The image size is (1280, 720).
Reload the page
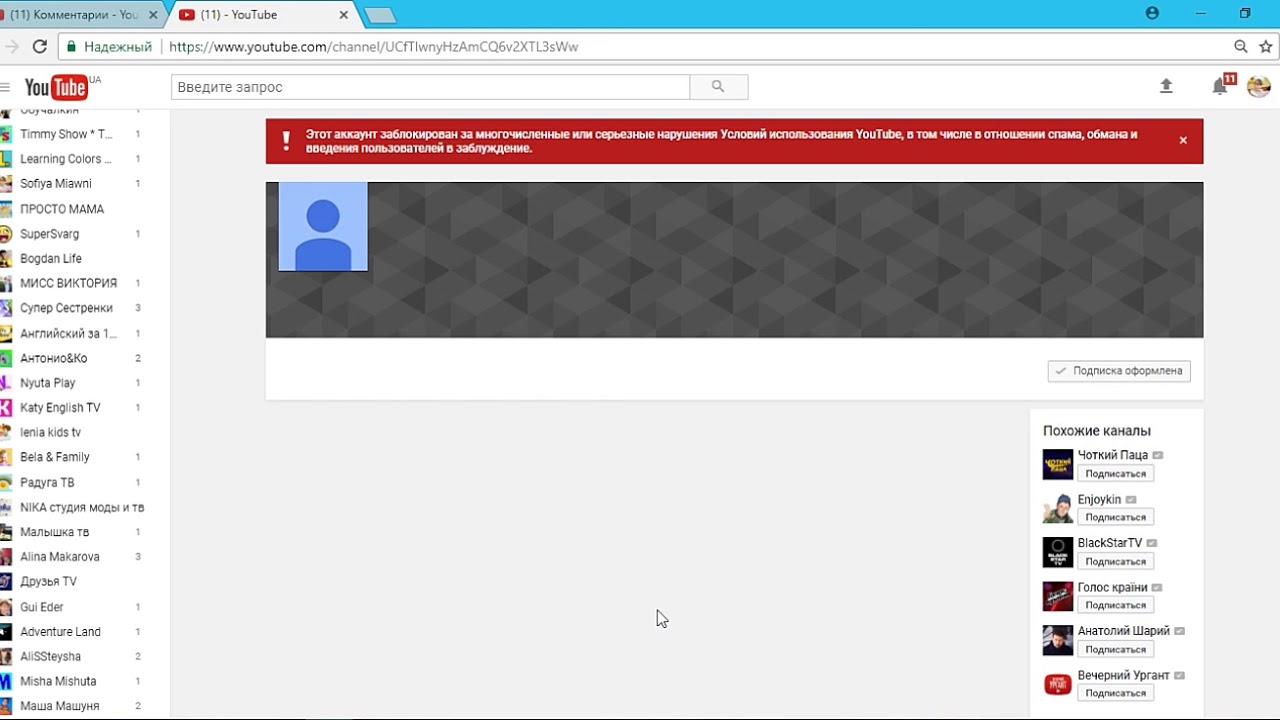40,46
